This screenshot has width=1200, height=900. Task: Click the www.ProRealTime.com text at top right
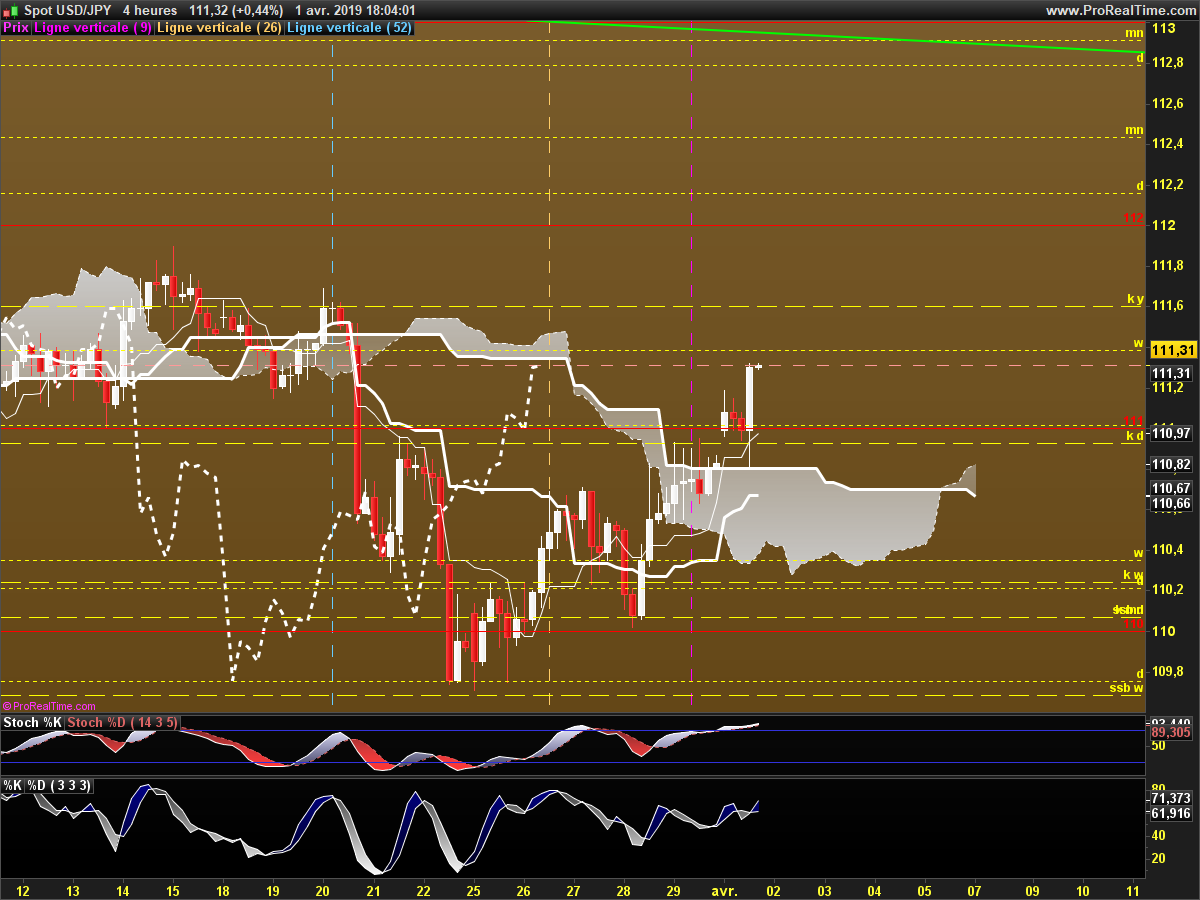(x=1121, y=10)
